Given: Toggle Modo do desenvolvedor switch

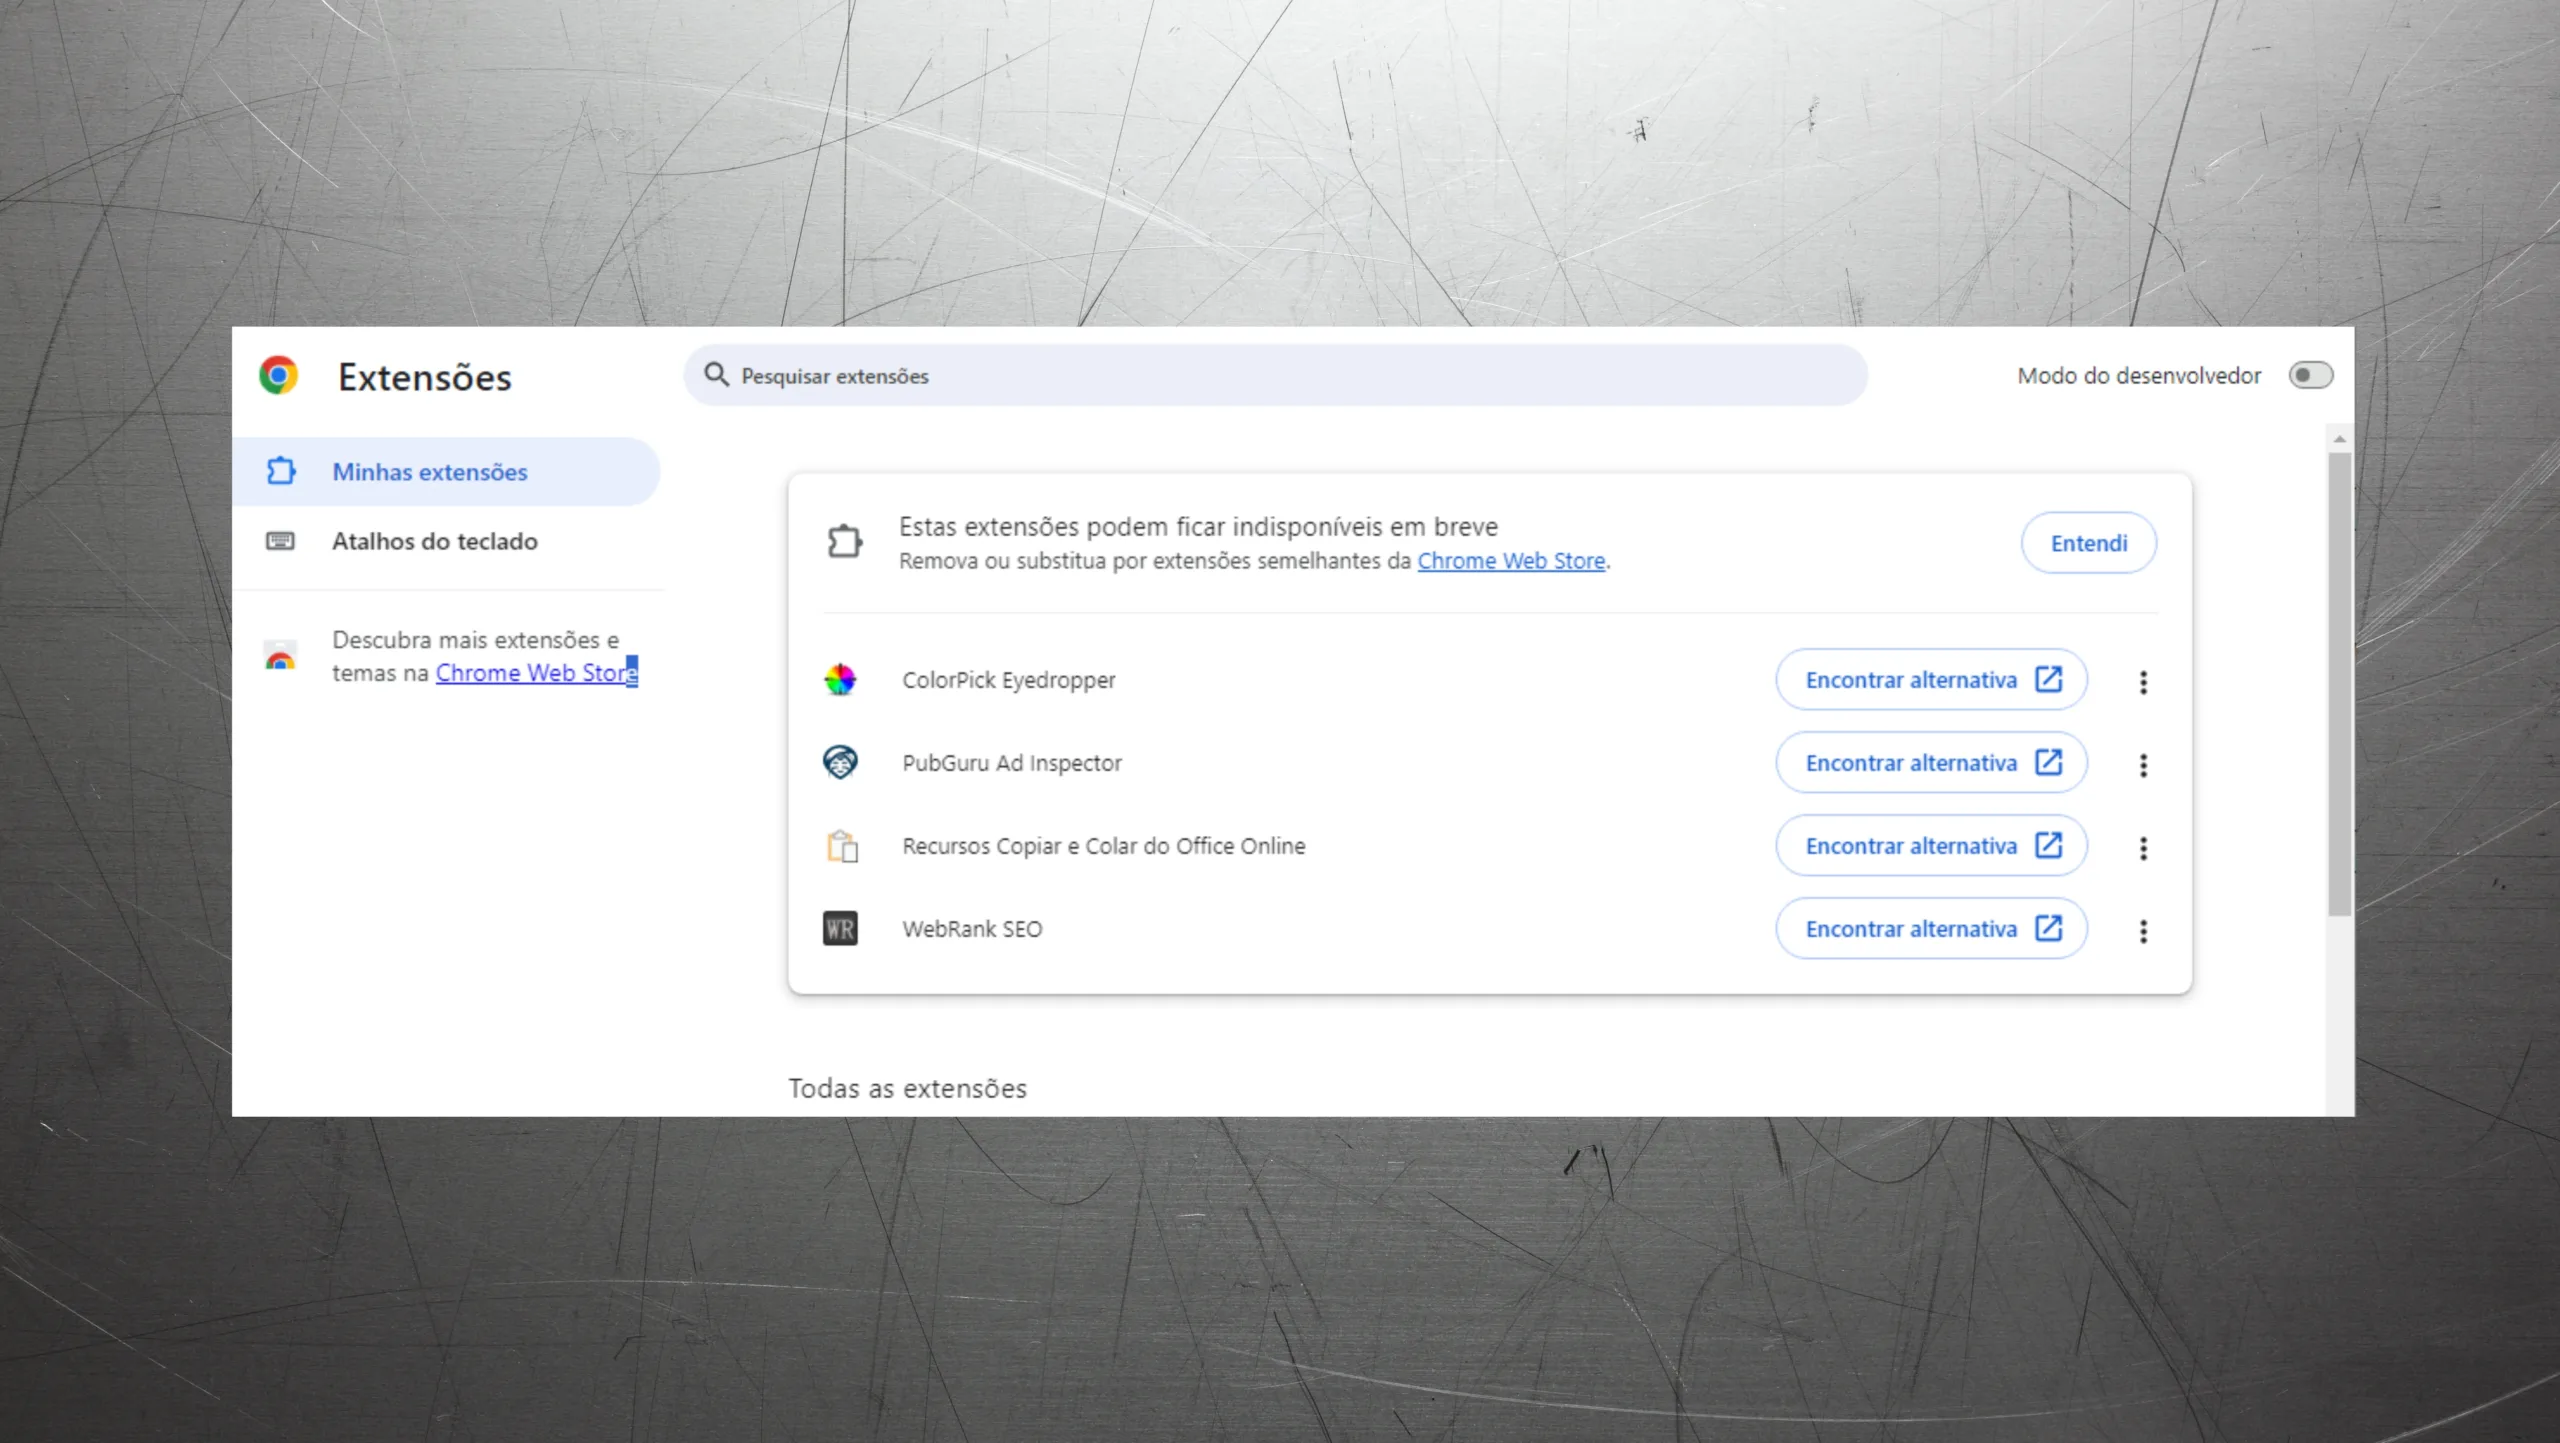Looking at the screenshot, I should pos(2311,375).
